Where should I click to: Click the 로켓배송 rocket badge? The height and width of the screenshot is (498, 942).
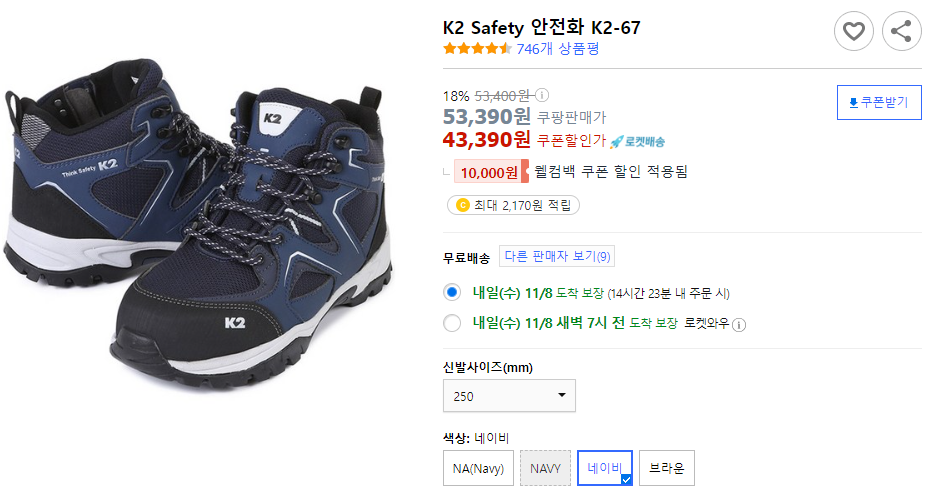[638, 142]
